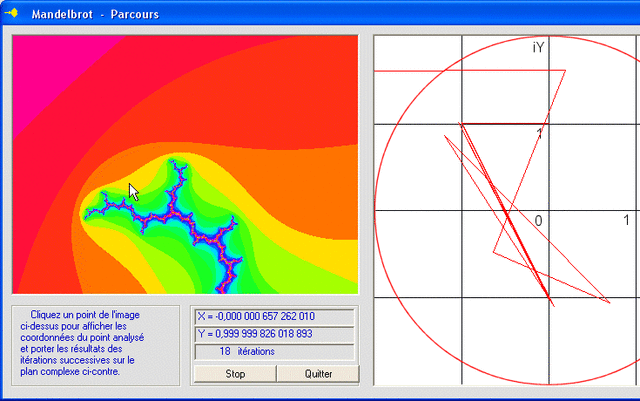The height and width of the screenshot is (401, 640).
Task: Click the 'Mandelbrot - Parcours' title text
Action: 95,14
